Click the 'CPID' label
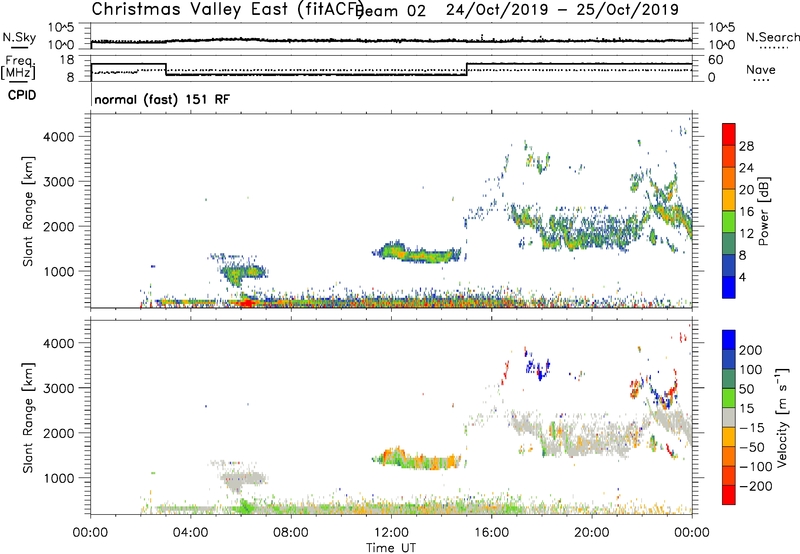Image resolution: width=800 pixels, height=554 pixels. tap(22, 95)
